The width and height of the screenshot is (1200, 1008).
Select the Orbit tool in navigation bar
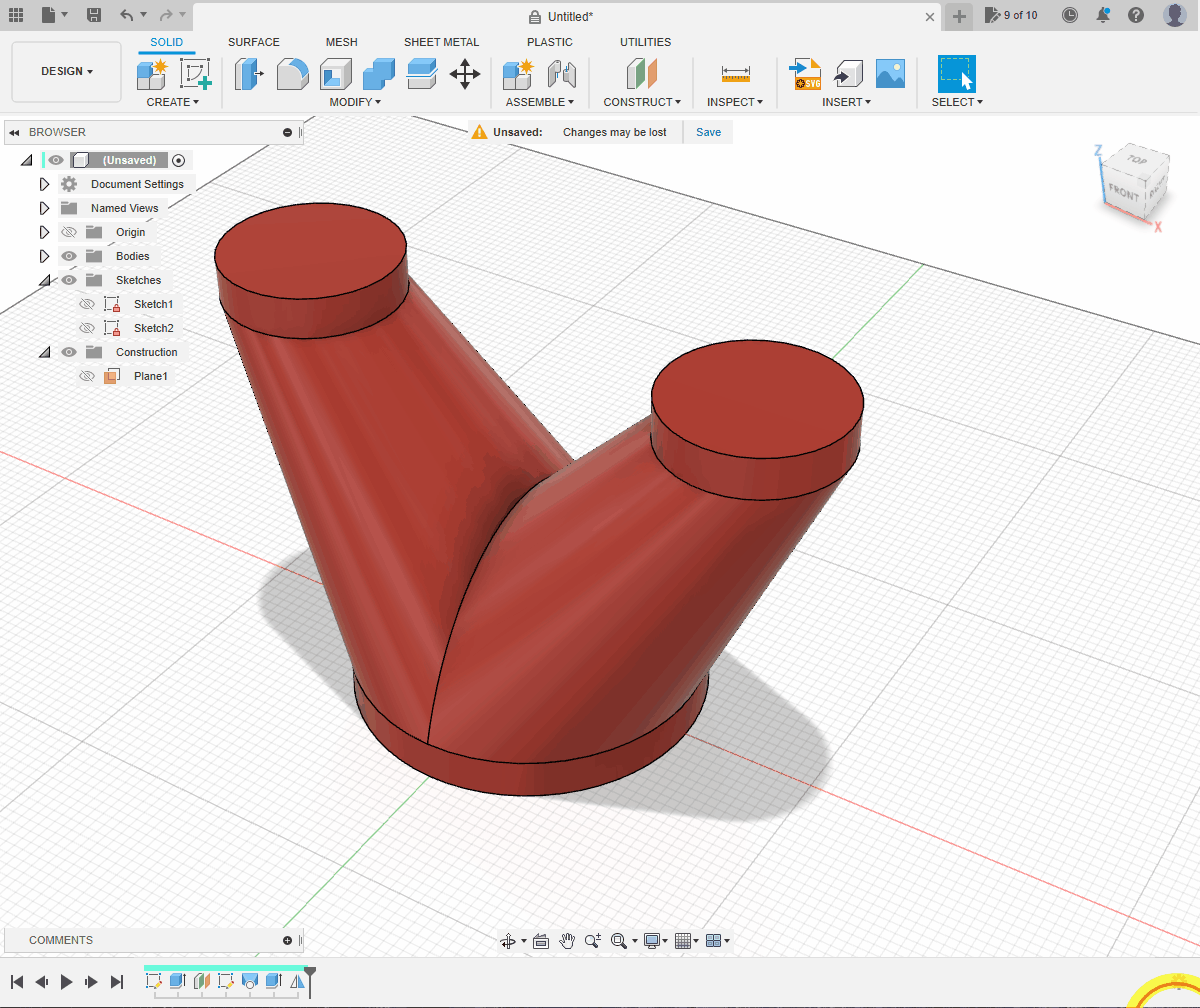pyautogui.click(x=508, y=941)
